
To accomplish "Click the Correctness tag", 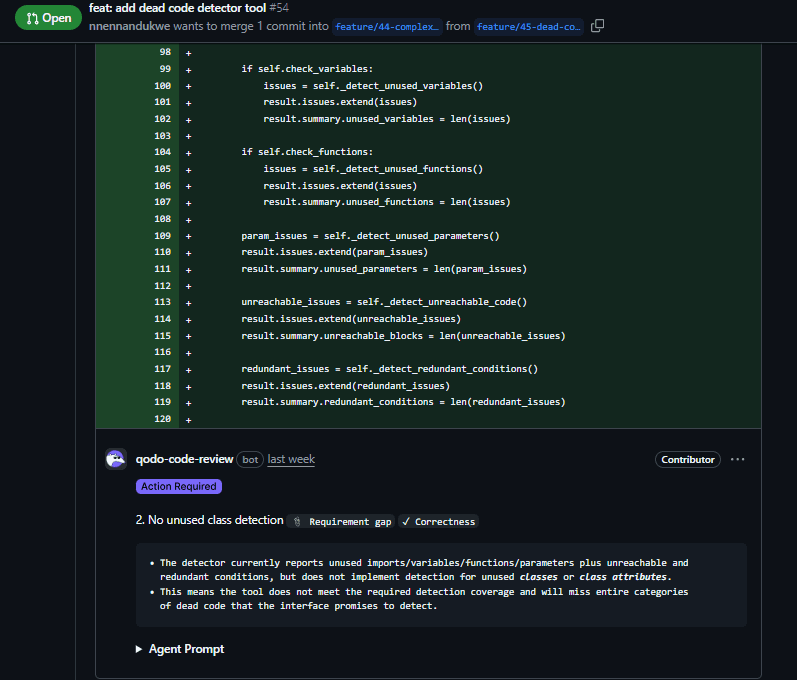I will click(x=438, y=521).
